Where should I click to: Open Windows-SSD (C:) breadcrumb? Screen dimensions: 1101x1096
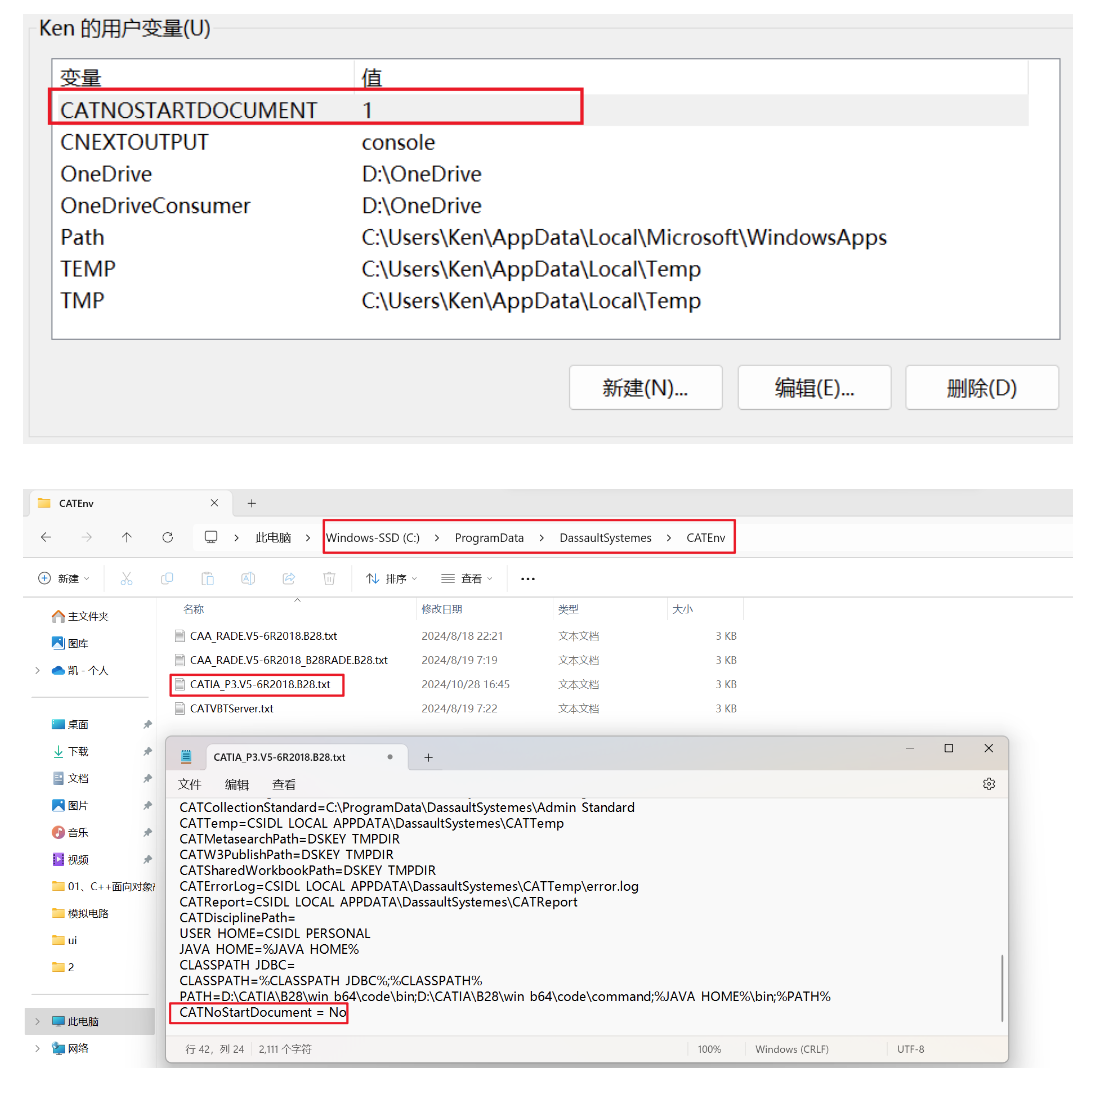373,538
